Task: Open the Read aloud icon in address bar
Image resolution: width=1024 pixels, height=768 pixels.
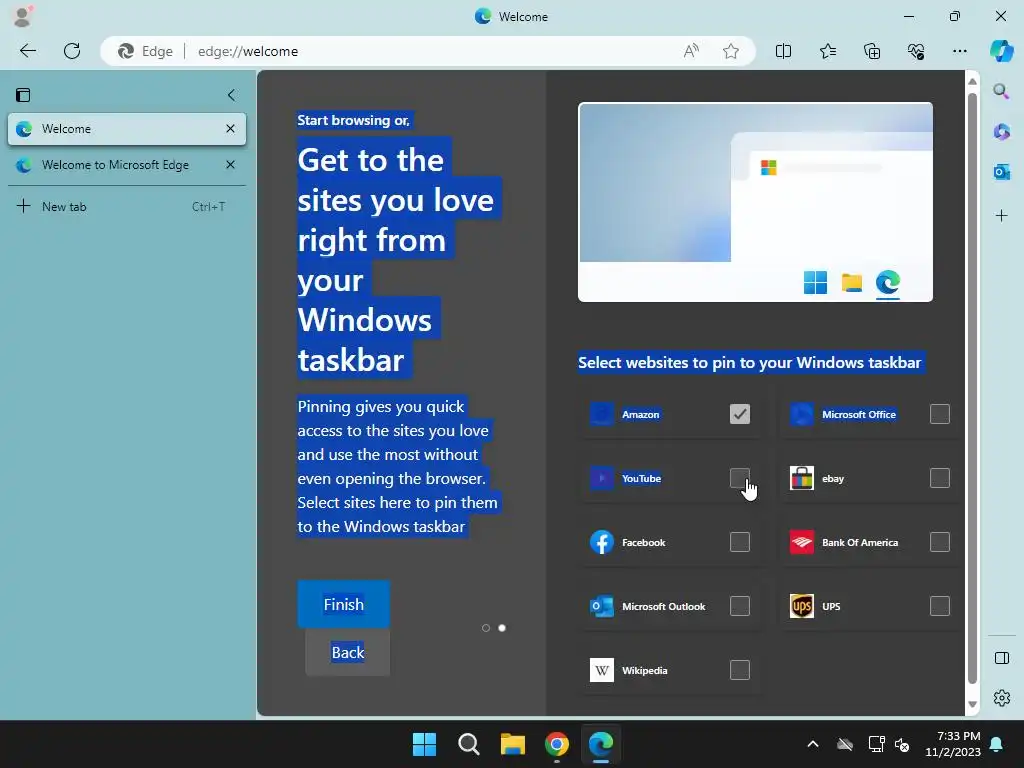Action: click(x=691, y=51)
